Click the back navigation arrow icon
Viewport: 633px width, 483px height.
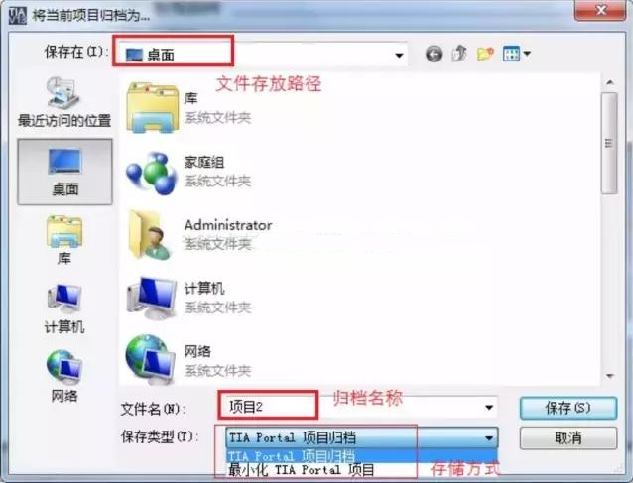point(434,54)
